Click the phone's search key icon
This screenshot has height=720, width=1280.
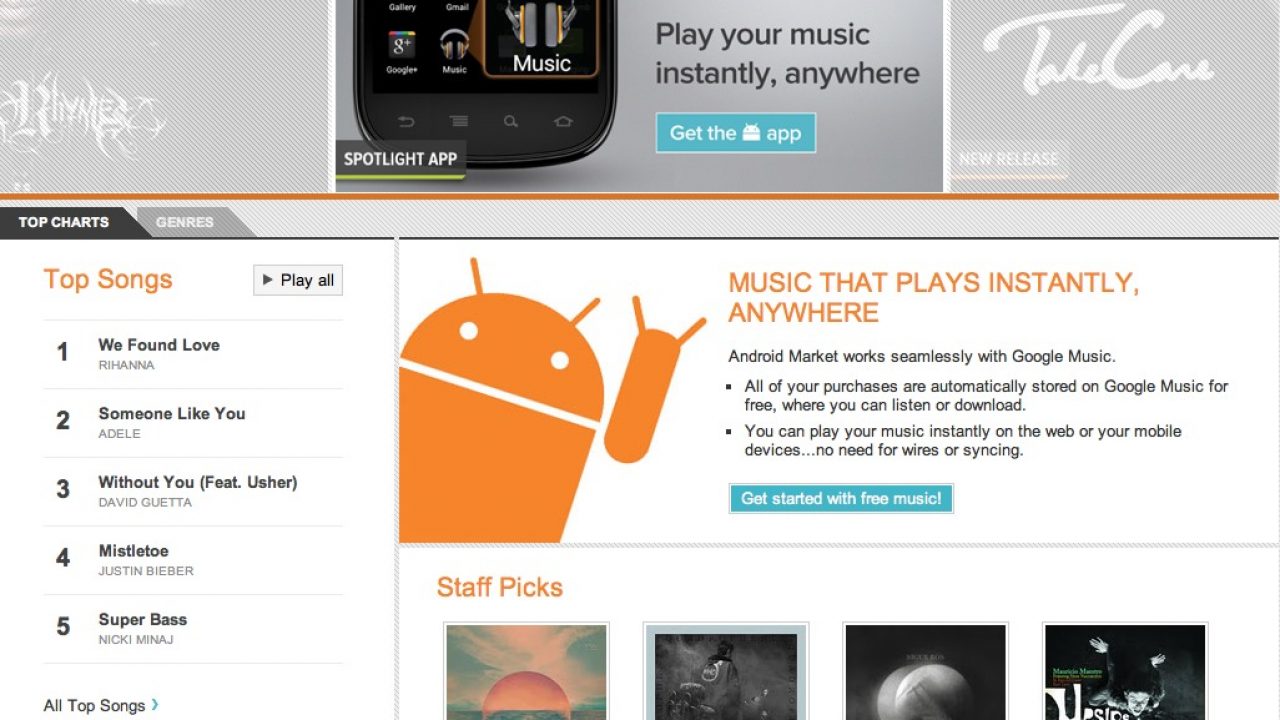[511, 122]
